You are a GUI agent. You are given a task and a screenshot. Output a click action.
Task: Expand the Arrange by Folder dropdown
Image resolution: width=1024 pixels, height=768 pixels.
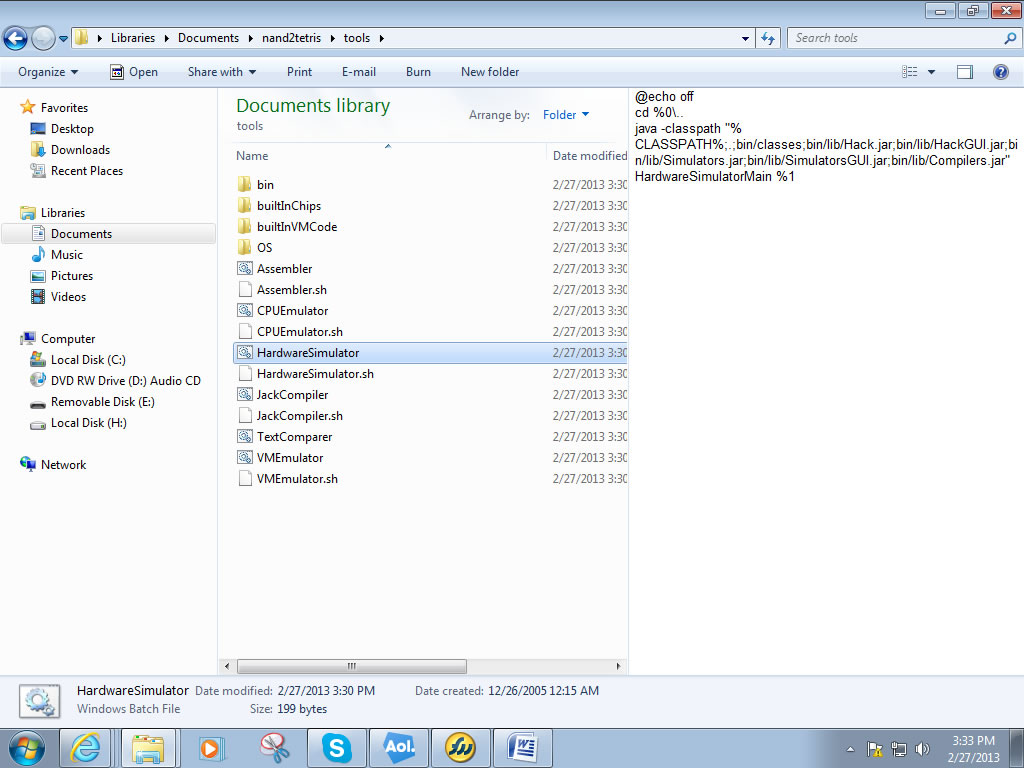566,115
